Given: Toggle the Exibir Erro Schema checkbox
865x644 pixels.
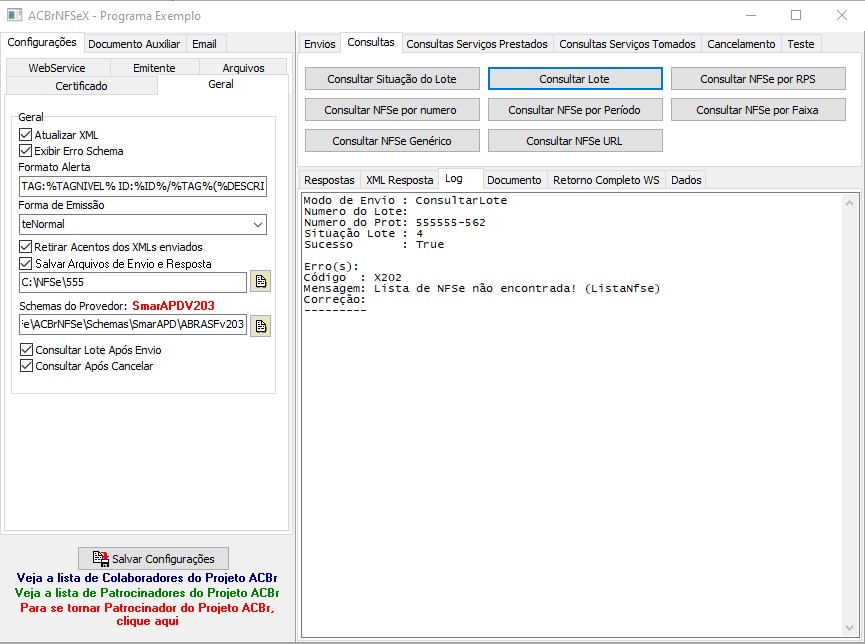Looking at the screenshot, I should tap(25, 151).
